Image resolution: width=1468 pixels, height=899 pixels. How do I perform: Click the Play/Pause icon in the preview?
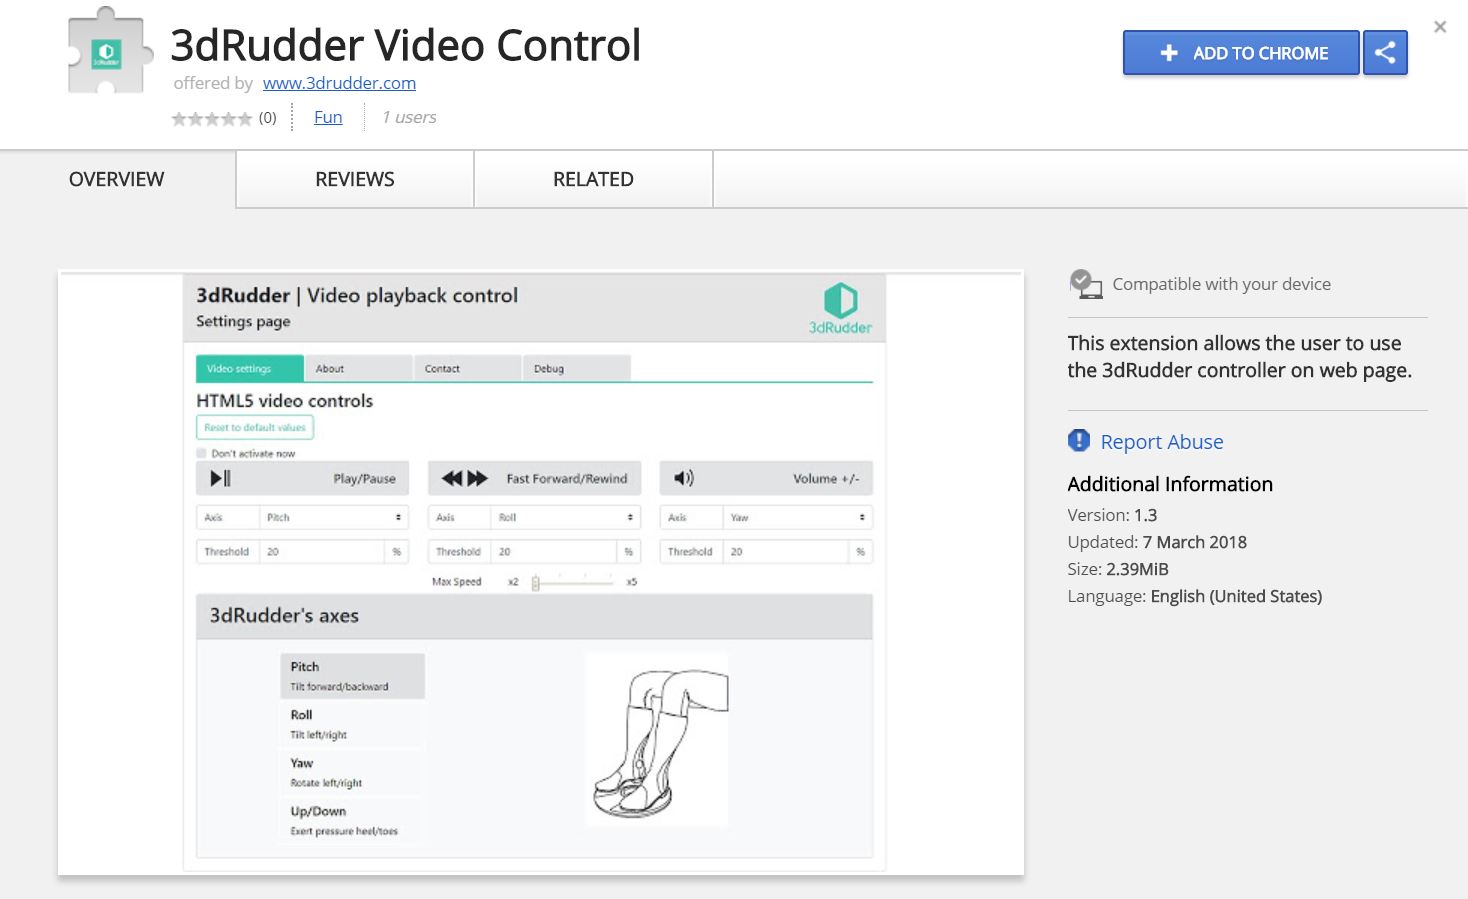coord(220,478)
